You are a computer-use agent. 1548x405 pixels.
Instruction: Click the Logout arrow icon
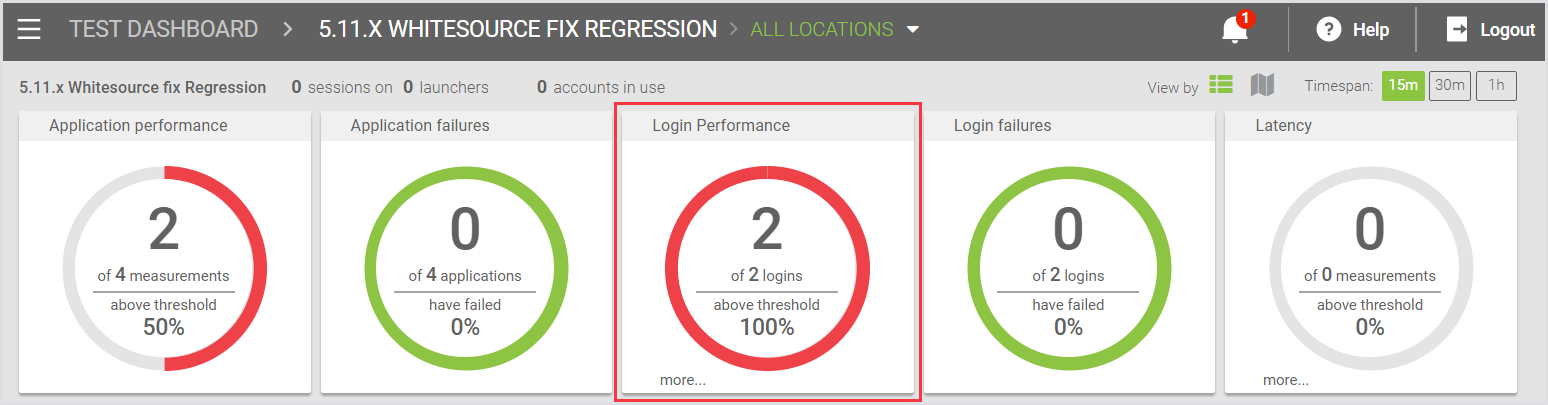pyautogui.click(x=1457, y=30)
